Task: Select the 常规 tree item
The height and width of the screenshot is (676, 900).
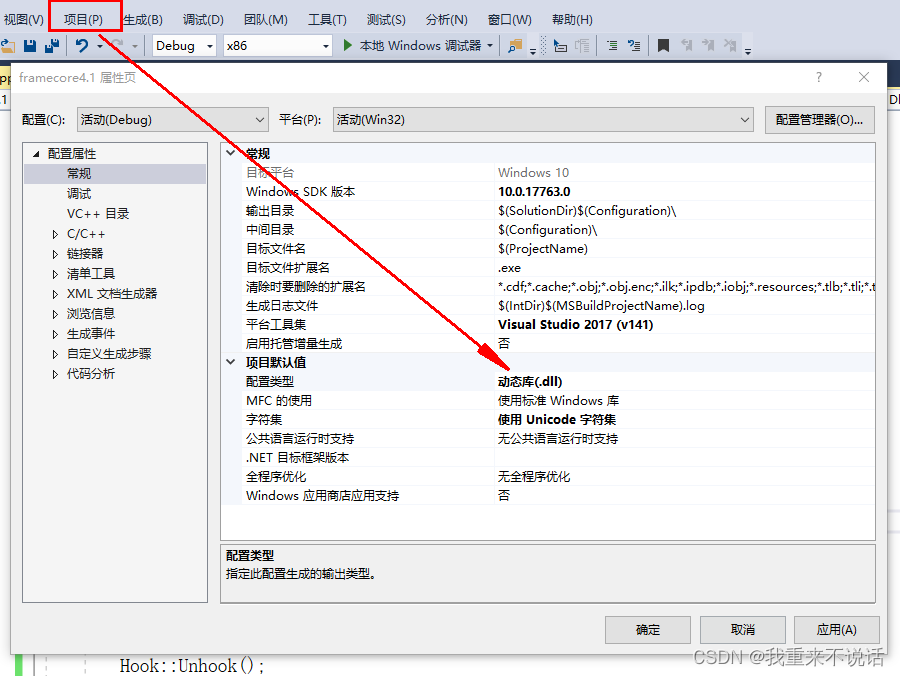Action: (x=79, y=173)
